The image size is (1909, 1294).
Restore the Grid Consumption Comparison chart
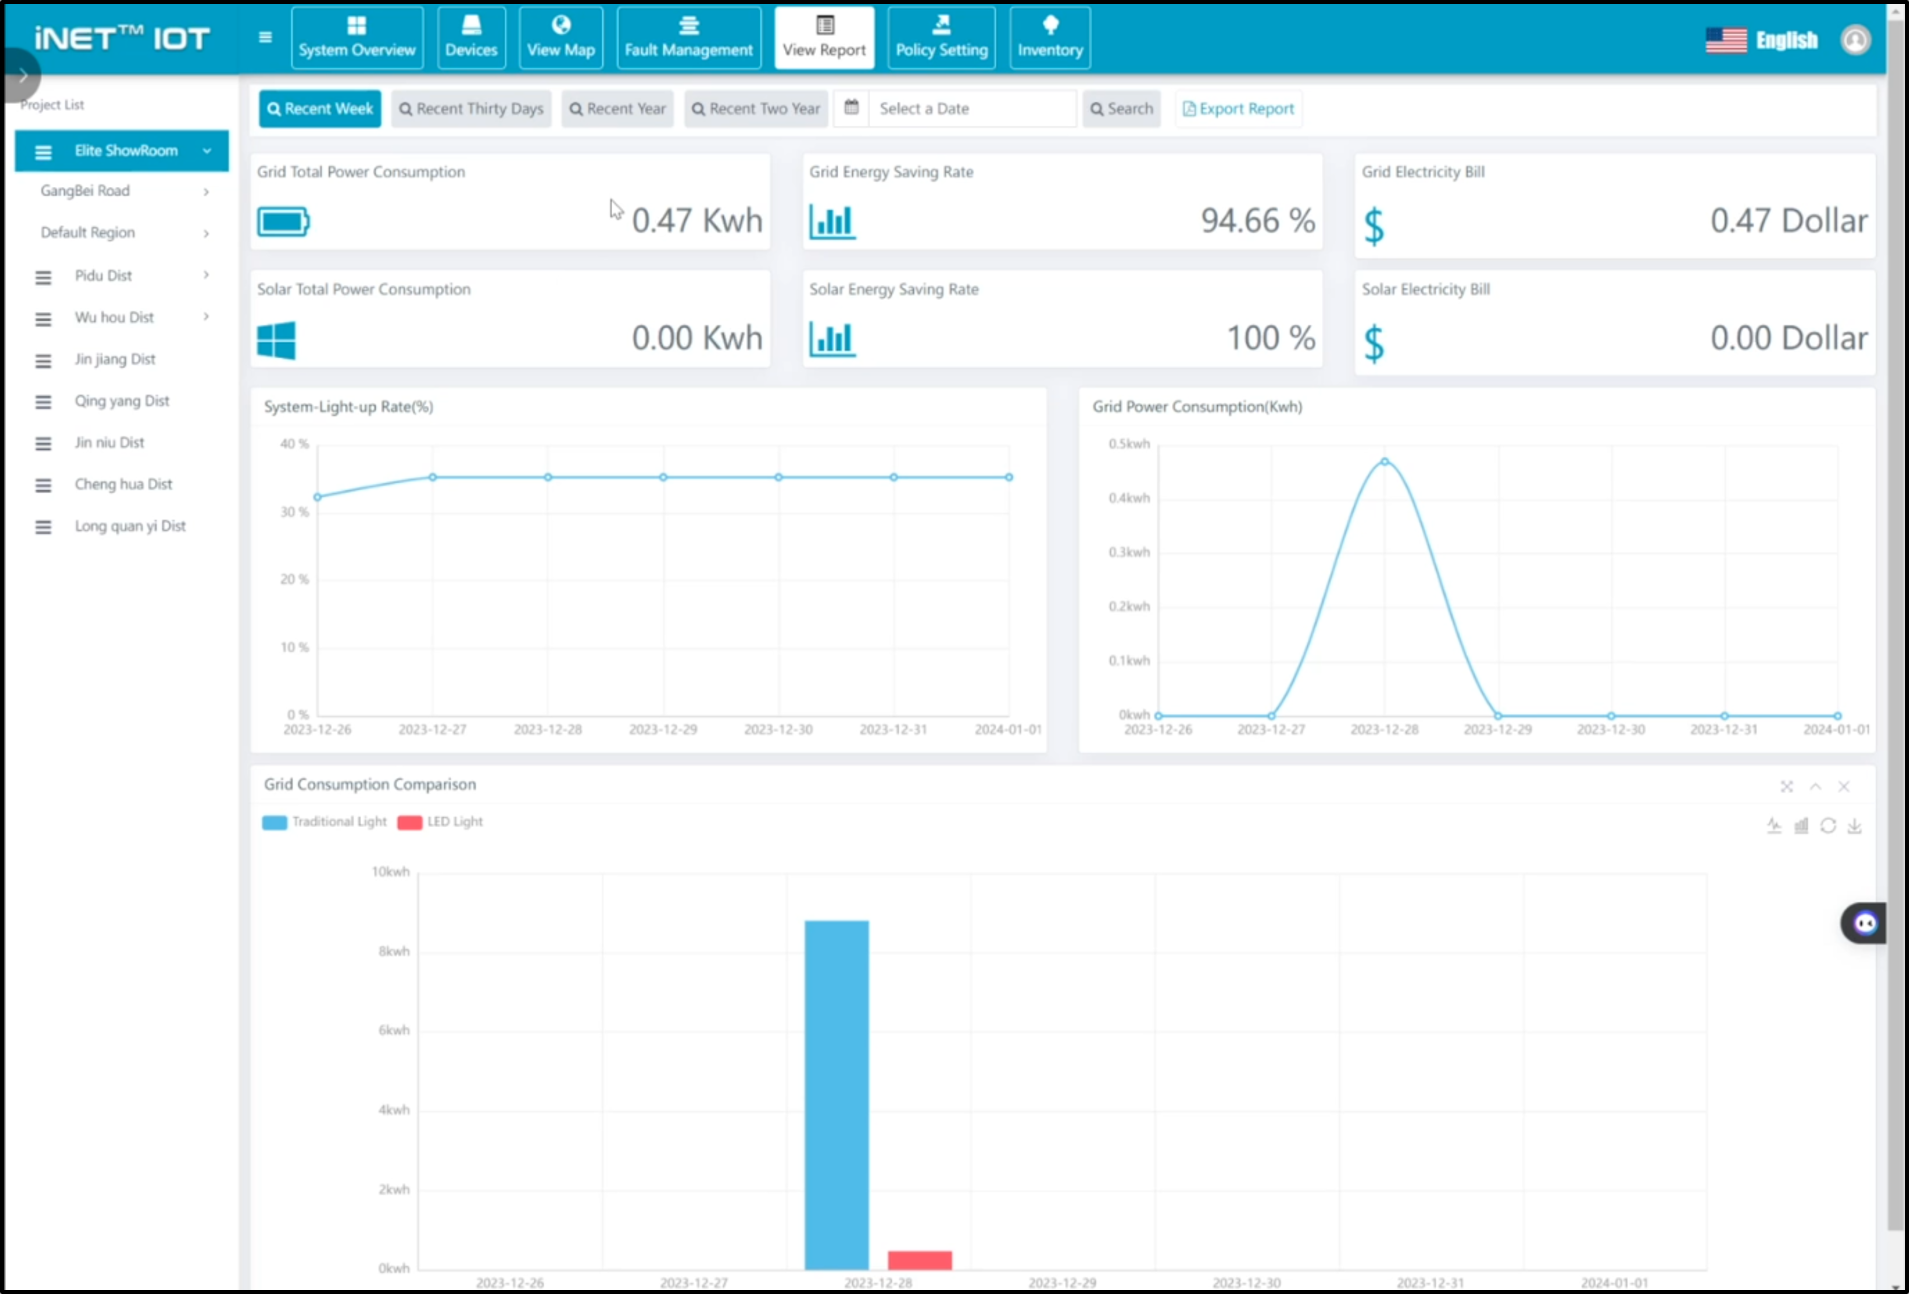click(1828, 826)
